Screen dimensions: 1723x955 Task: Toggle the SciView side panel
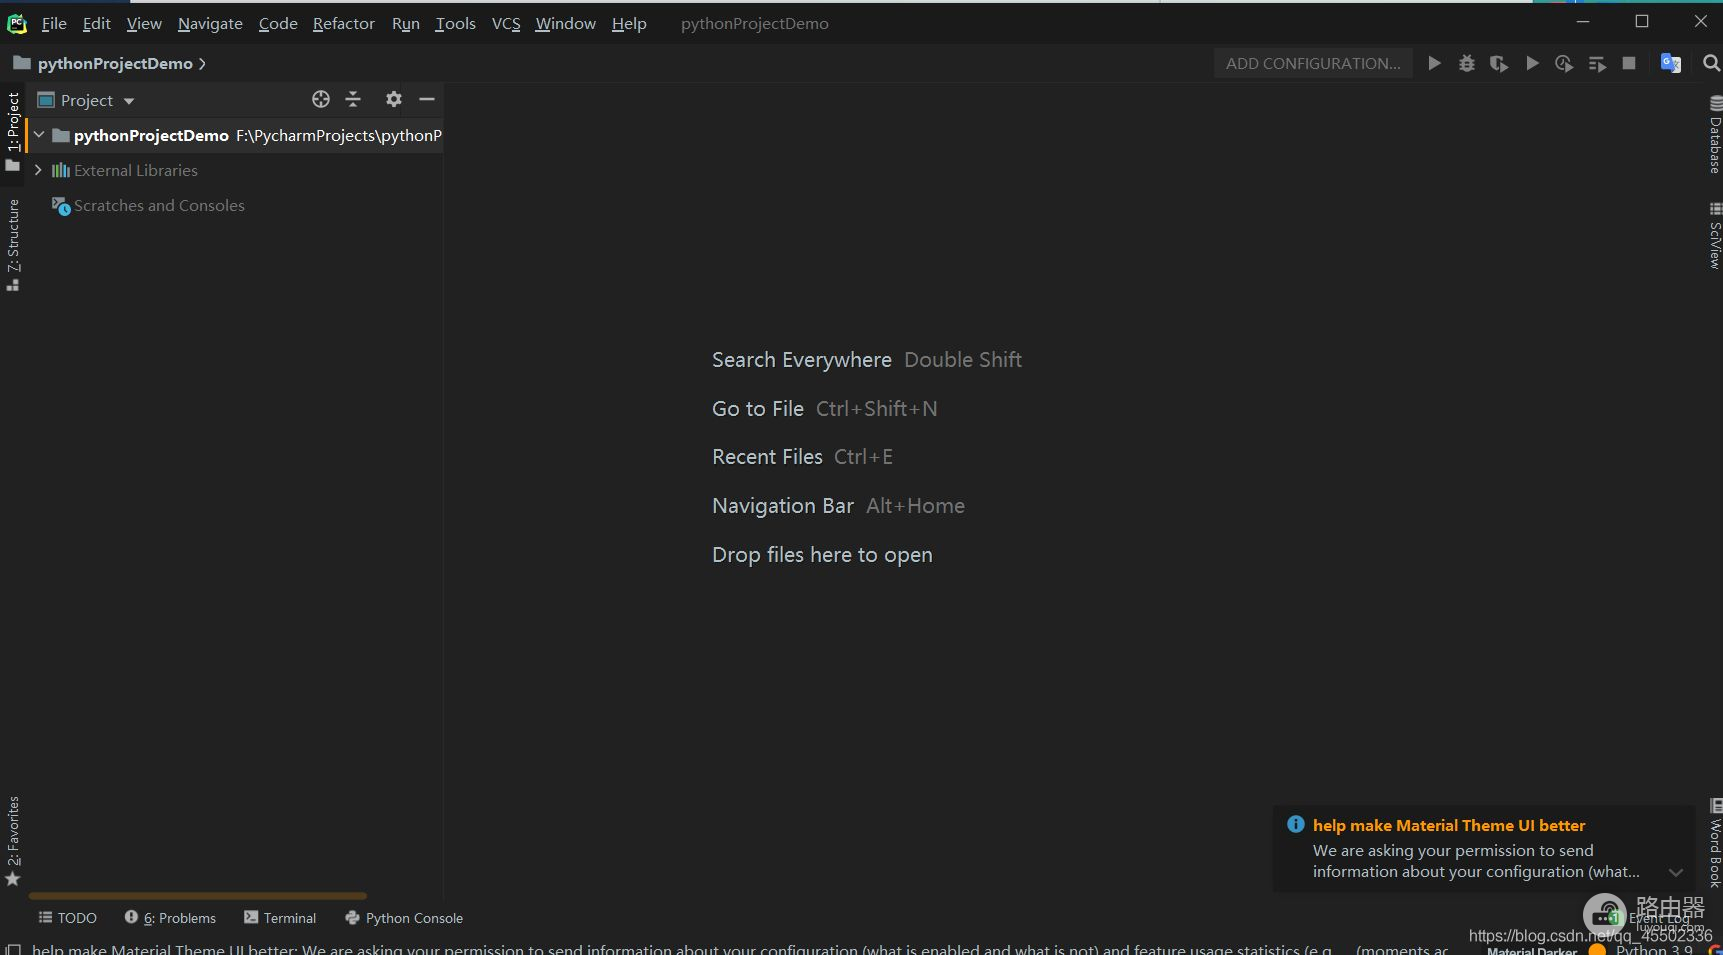[x=1714, y=236]
